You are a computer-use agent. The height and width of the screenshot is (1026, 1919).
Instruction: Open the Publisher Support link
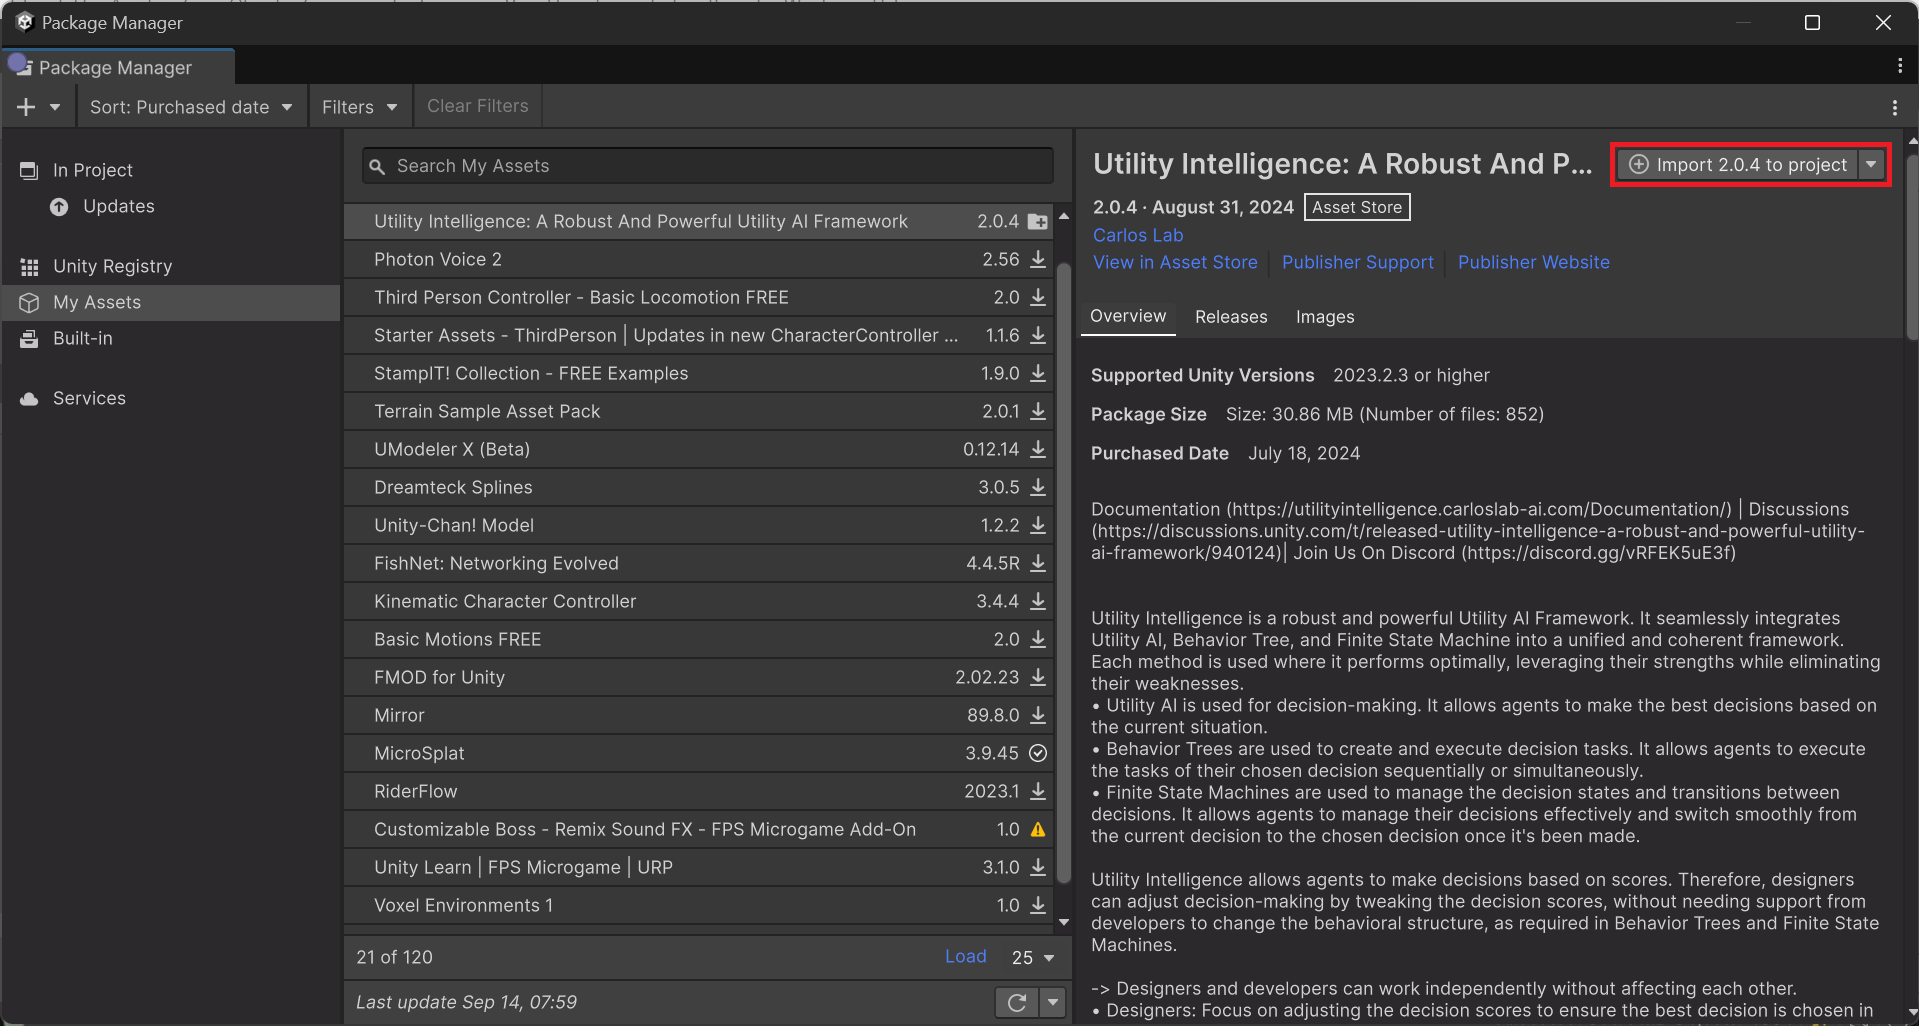point(1357,262)
